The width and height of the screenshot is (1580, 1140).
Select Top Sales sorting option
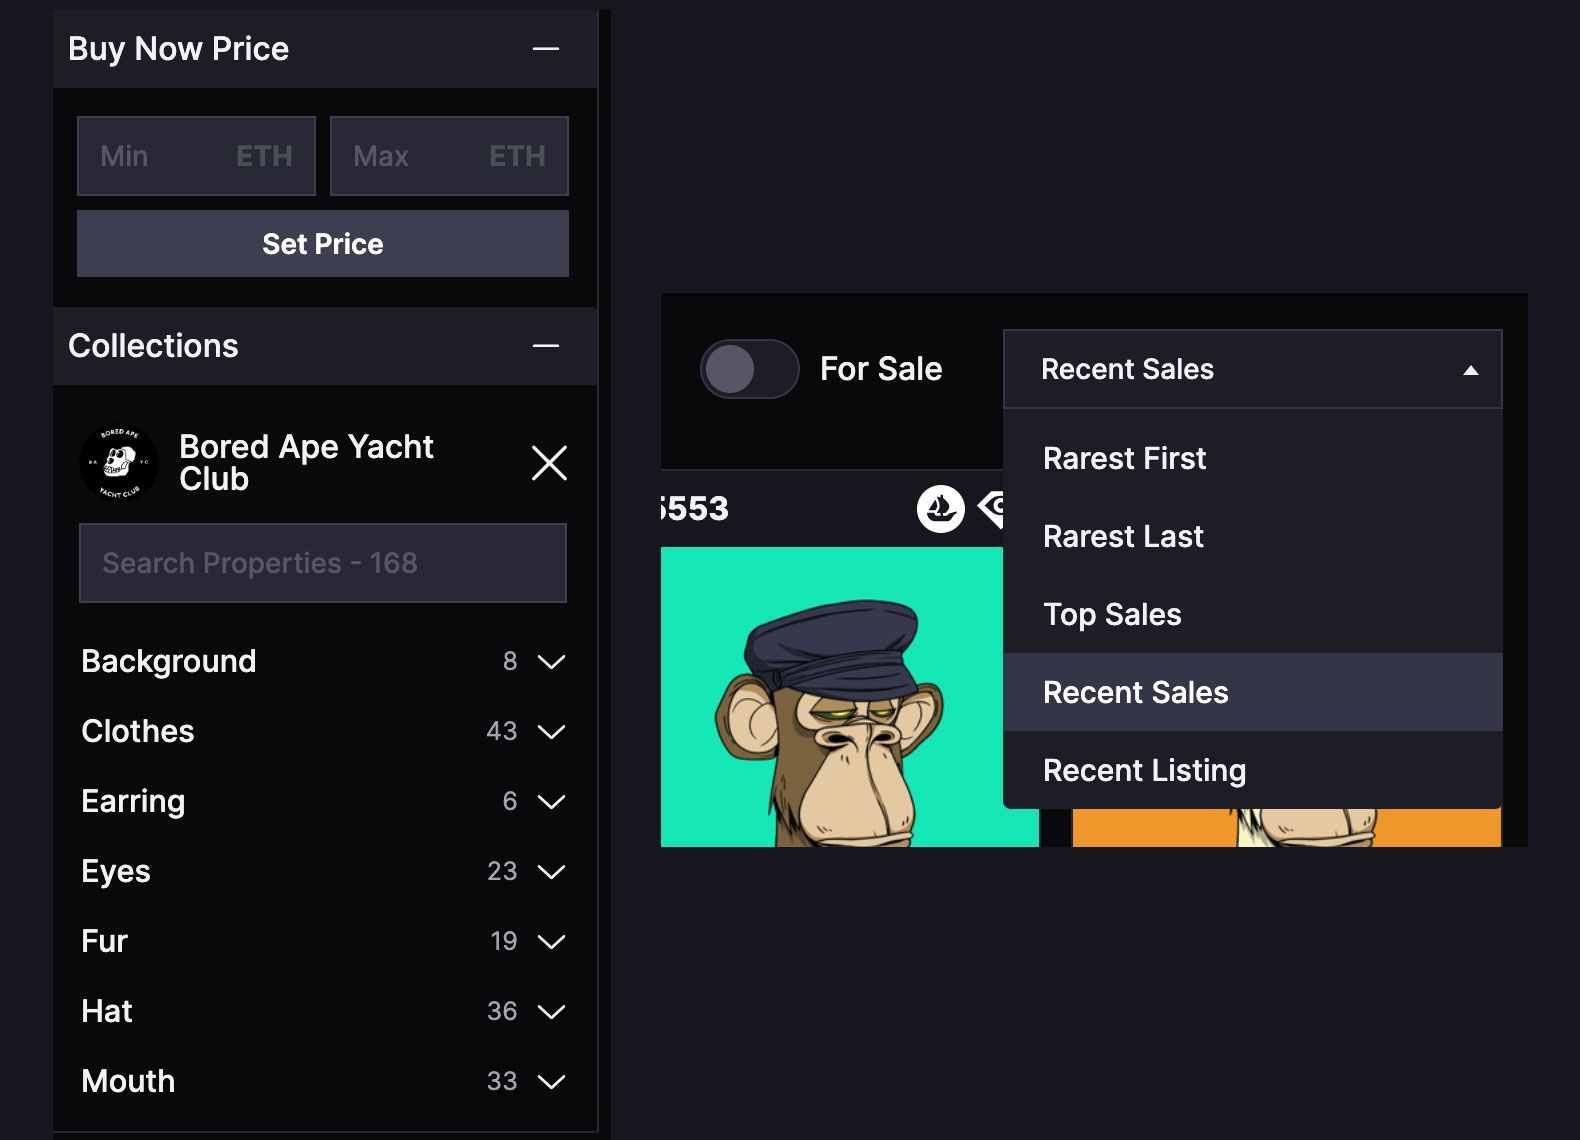(1112, 614)
